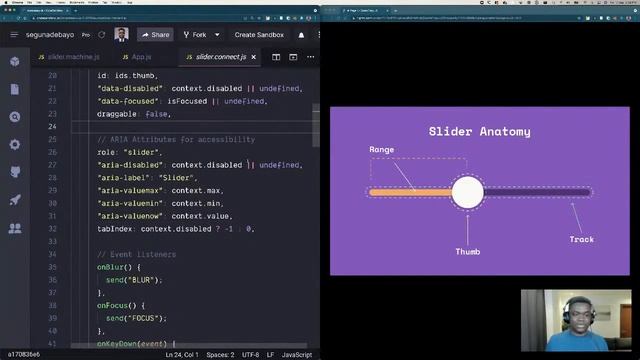Switch to slider.machine.js tab

(x=69, y=57)
